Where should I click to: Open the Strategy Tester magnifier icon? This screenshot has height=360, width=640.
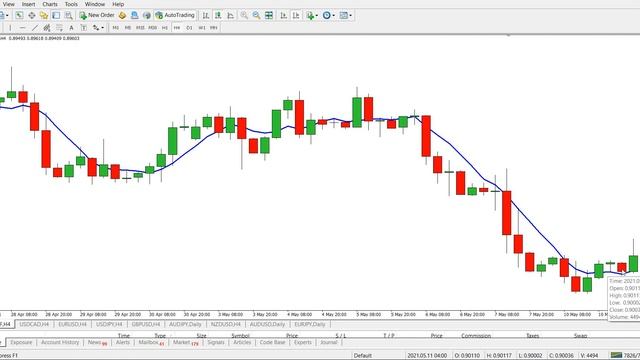coord(69,16)
